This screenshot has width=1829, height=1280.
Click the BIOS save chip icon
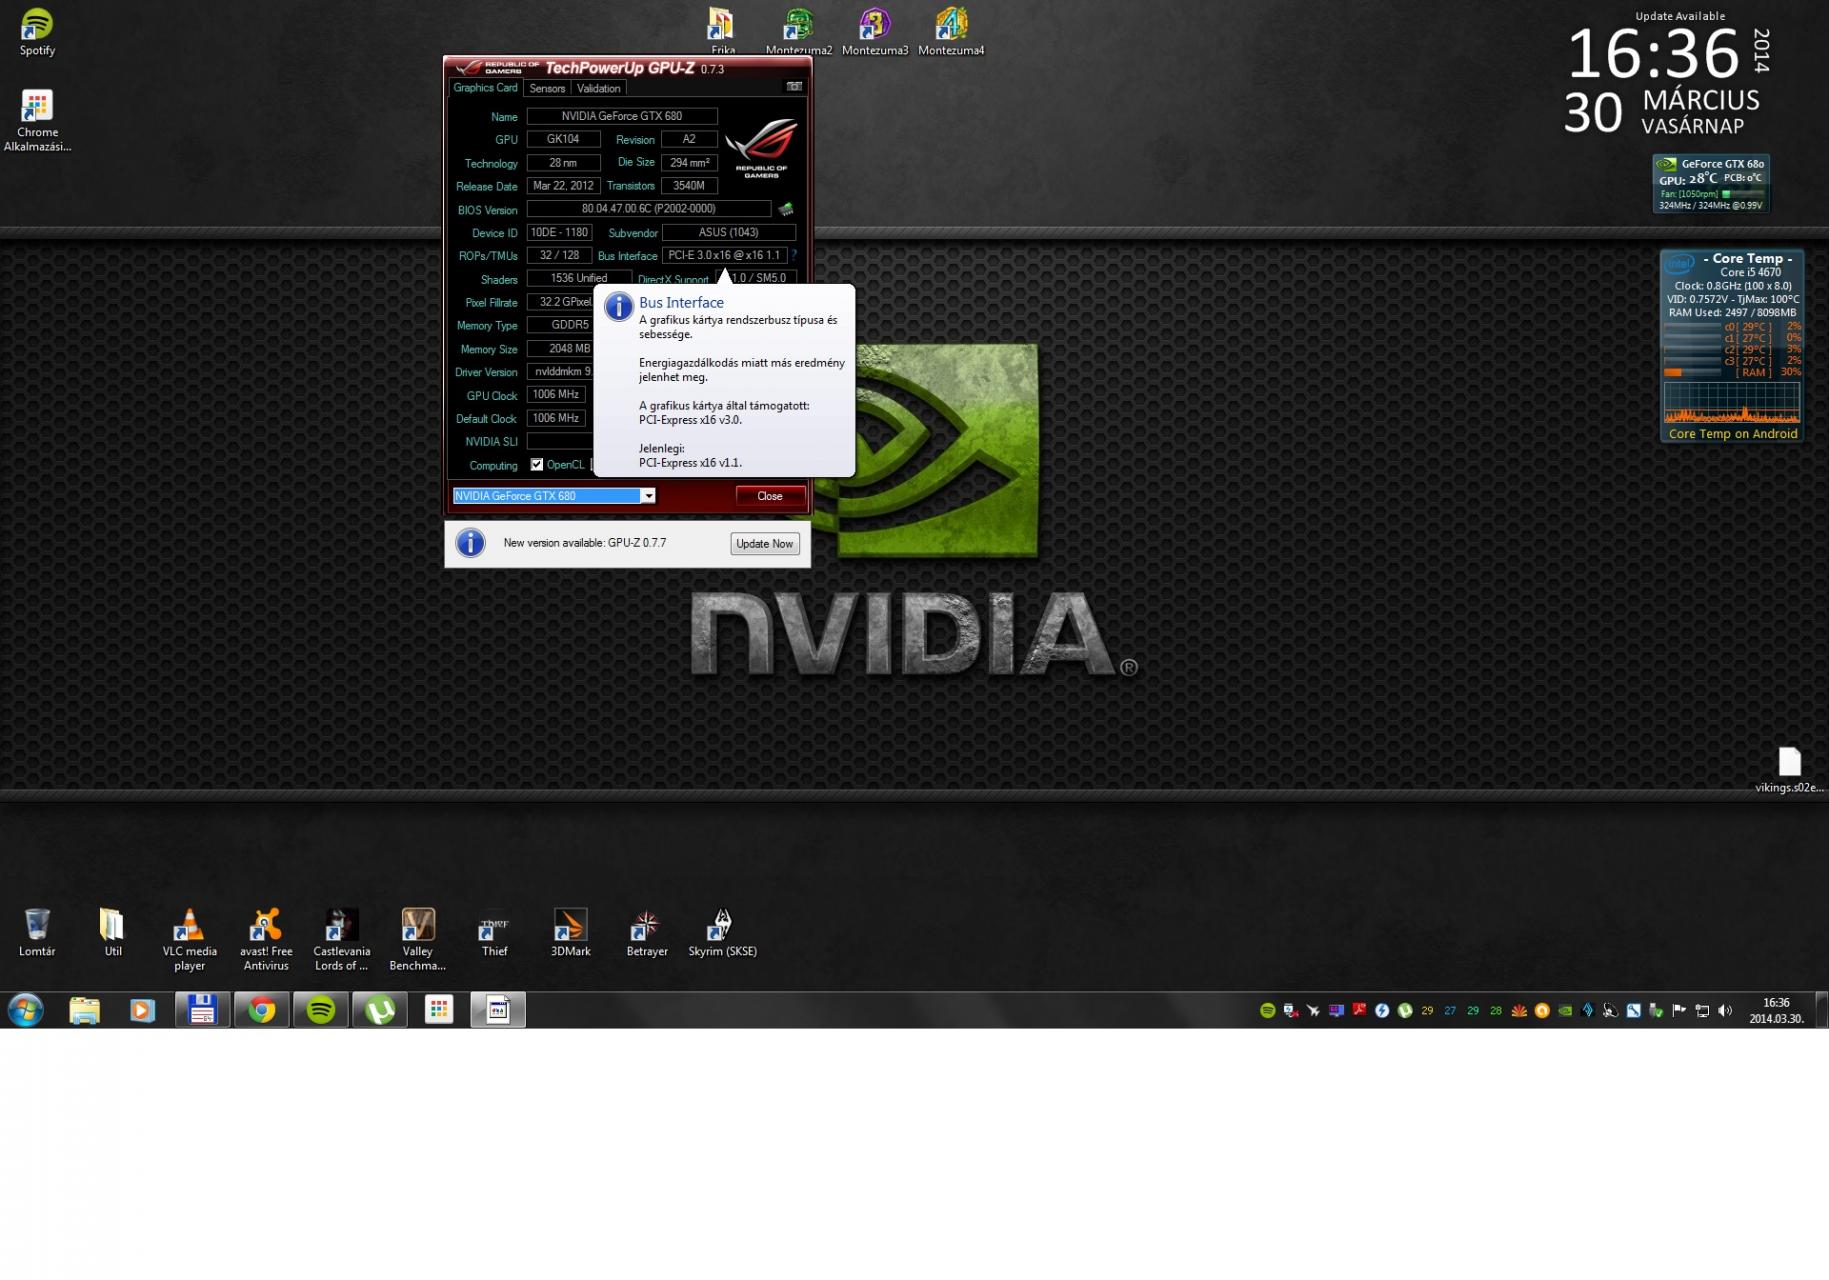pos(786,209)
